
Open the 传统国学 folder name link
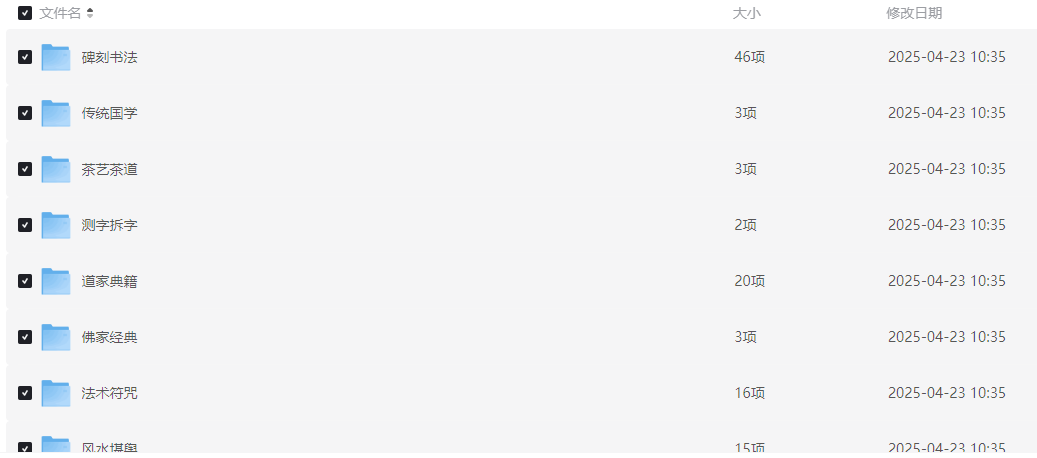[x=110, y=114]
